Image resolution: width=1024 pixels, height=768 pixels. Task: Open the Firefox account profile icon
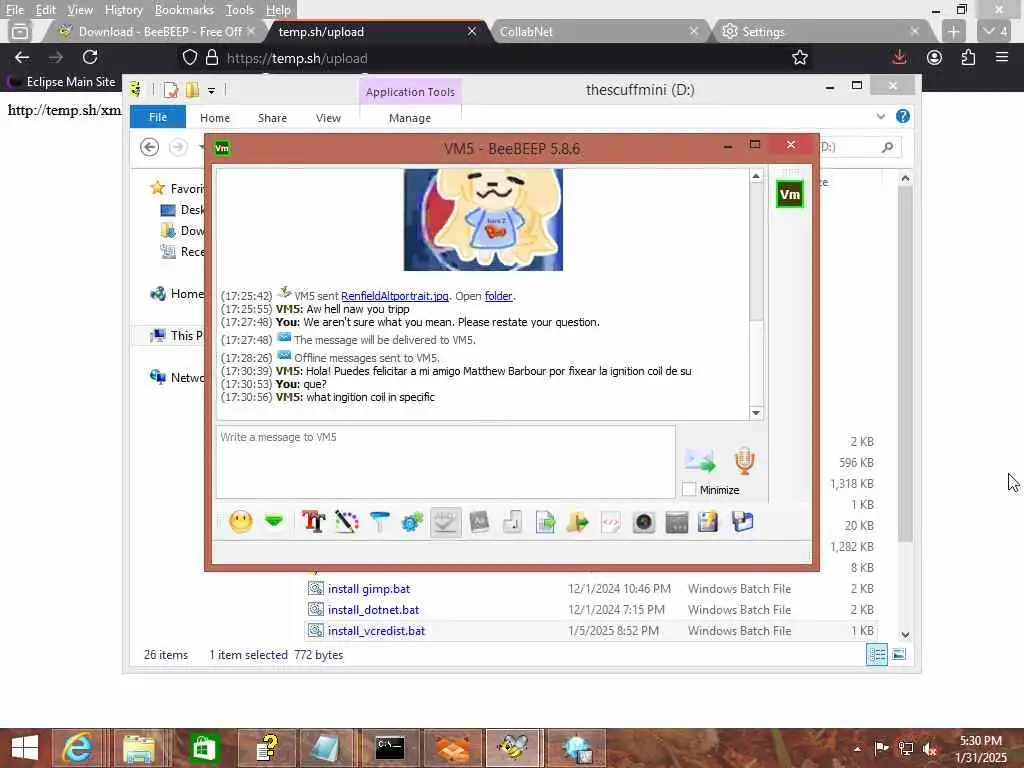(935, 57)
